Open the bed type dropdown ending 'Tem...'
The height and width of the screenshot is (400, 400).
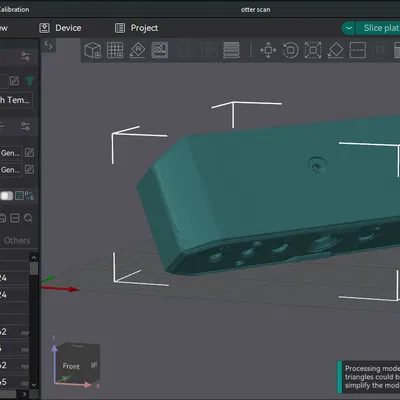coord(16,100)
